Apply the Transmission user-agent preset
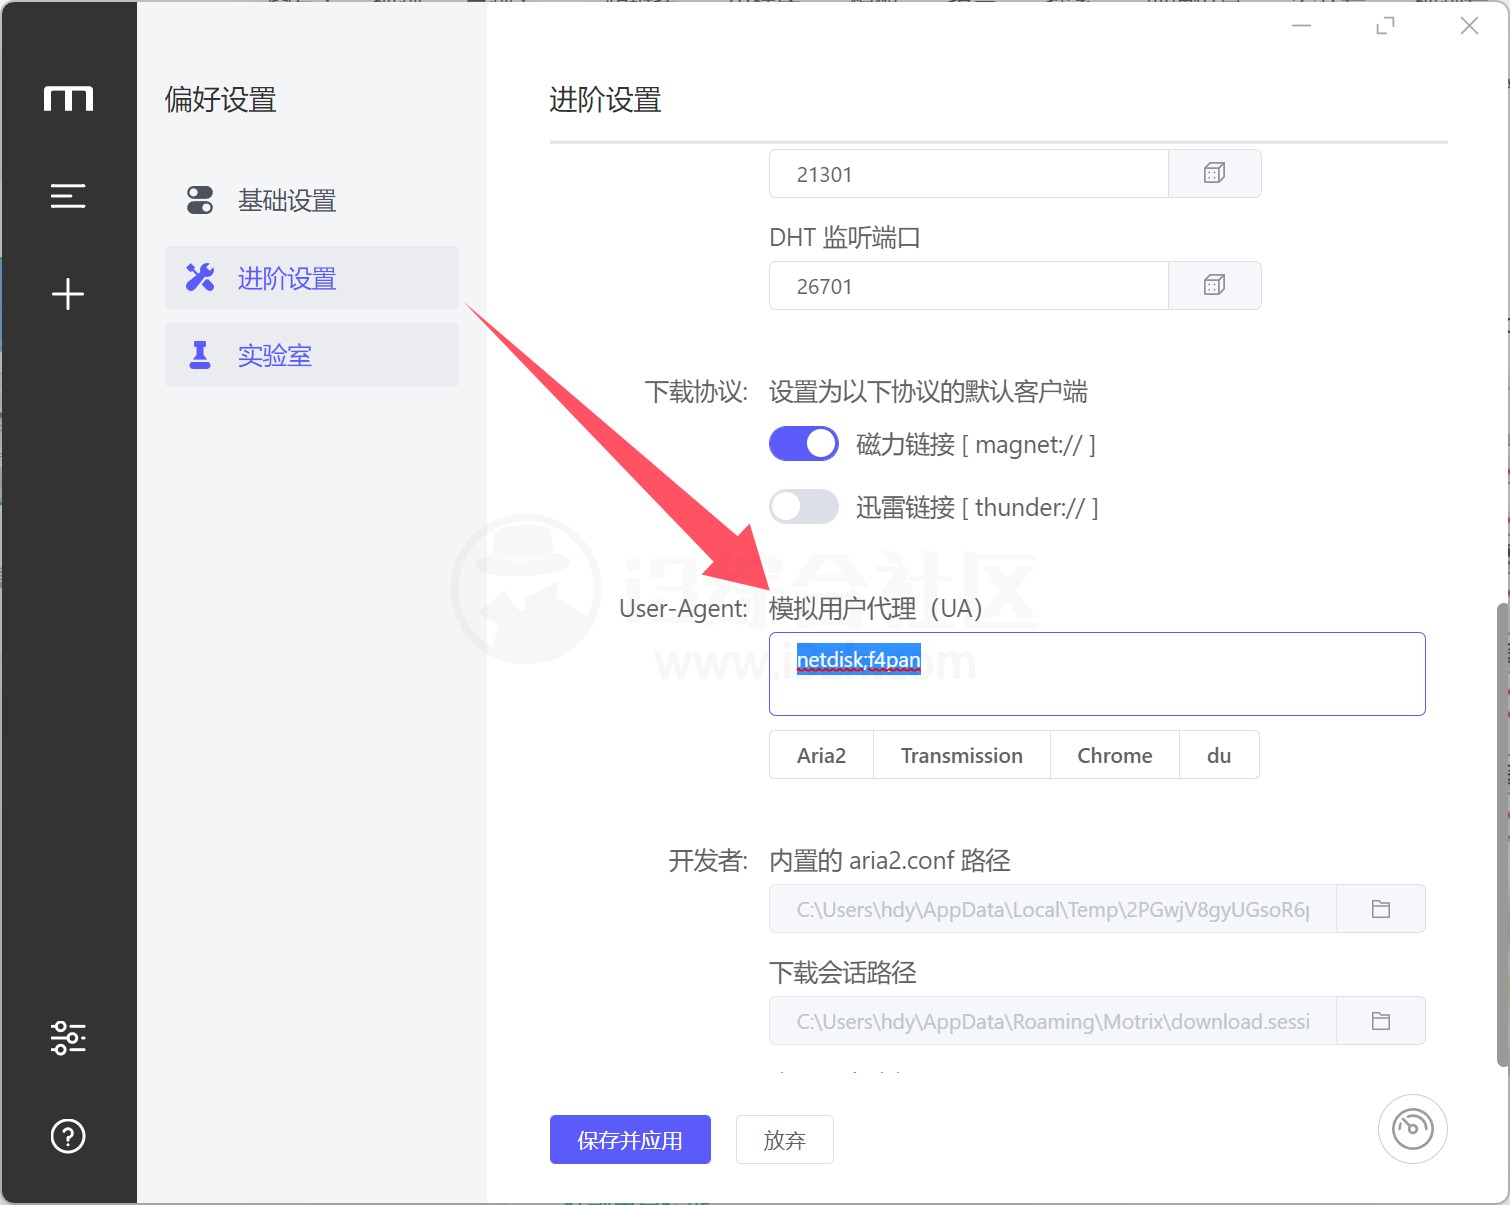Viewport: 1510px width, 1205px height. [x=962, y=755]
